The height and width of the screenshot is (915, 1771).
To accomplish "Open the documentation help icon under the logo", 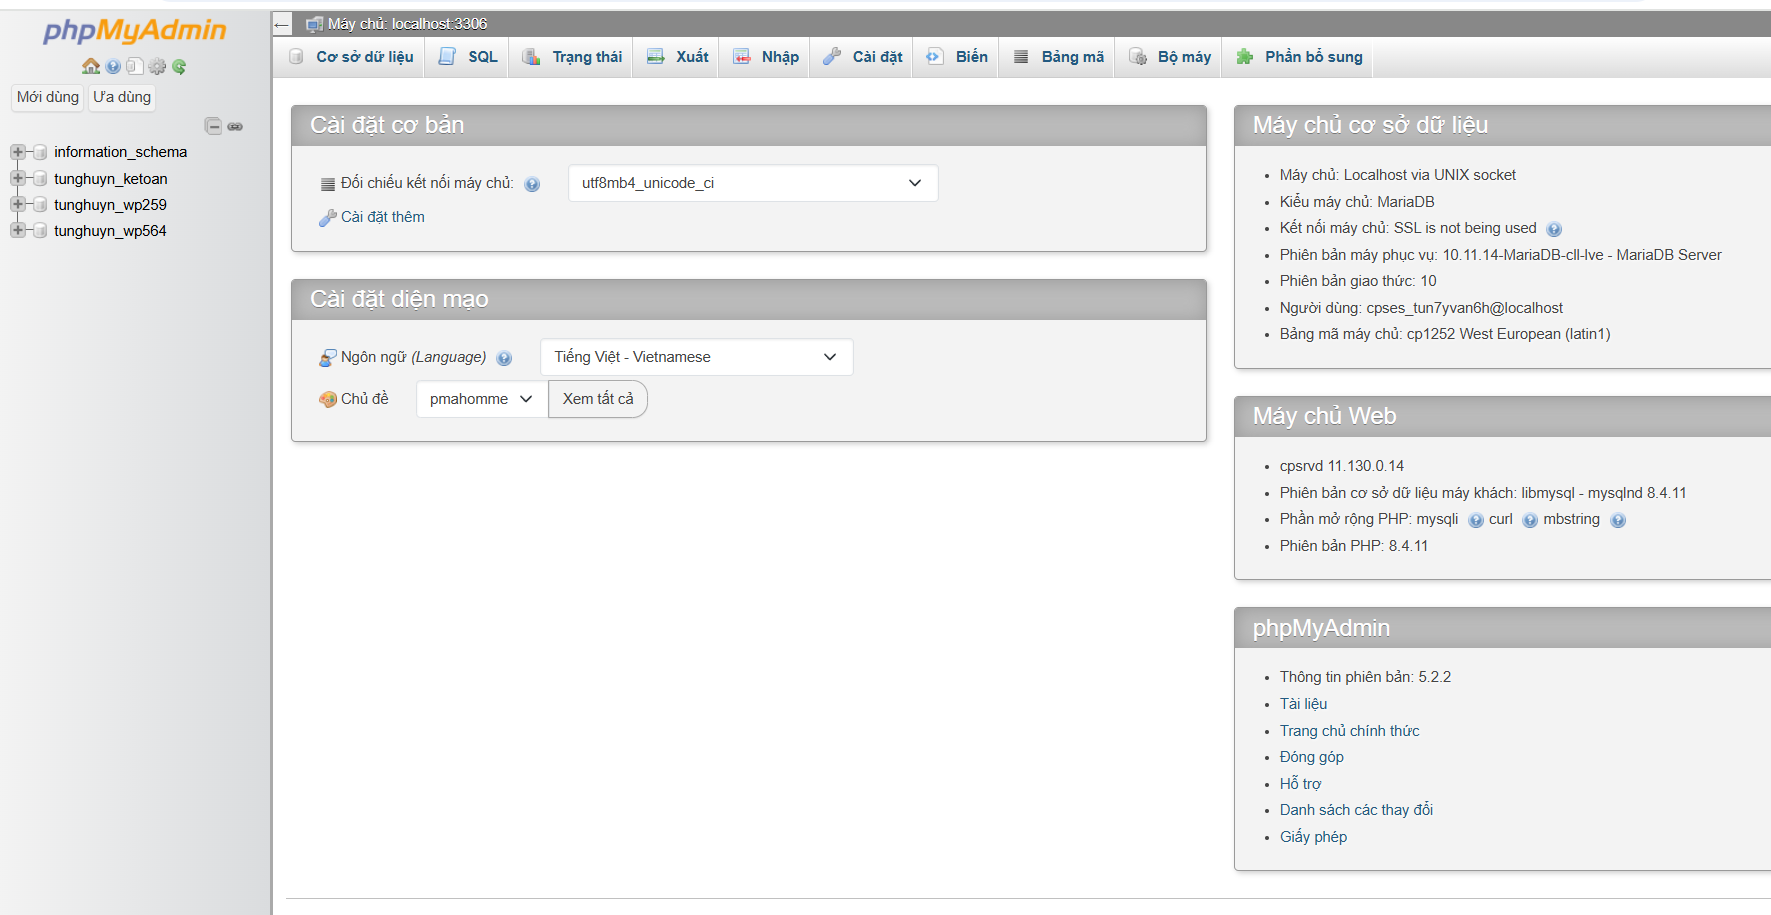I will point(113,67).
